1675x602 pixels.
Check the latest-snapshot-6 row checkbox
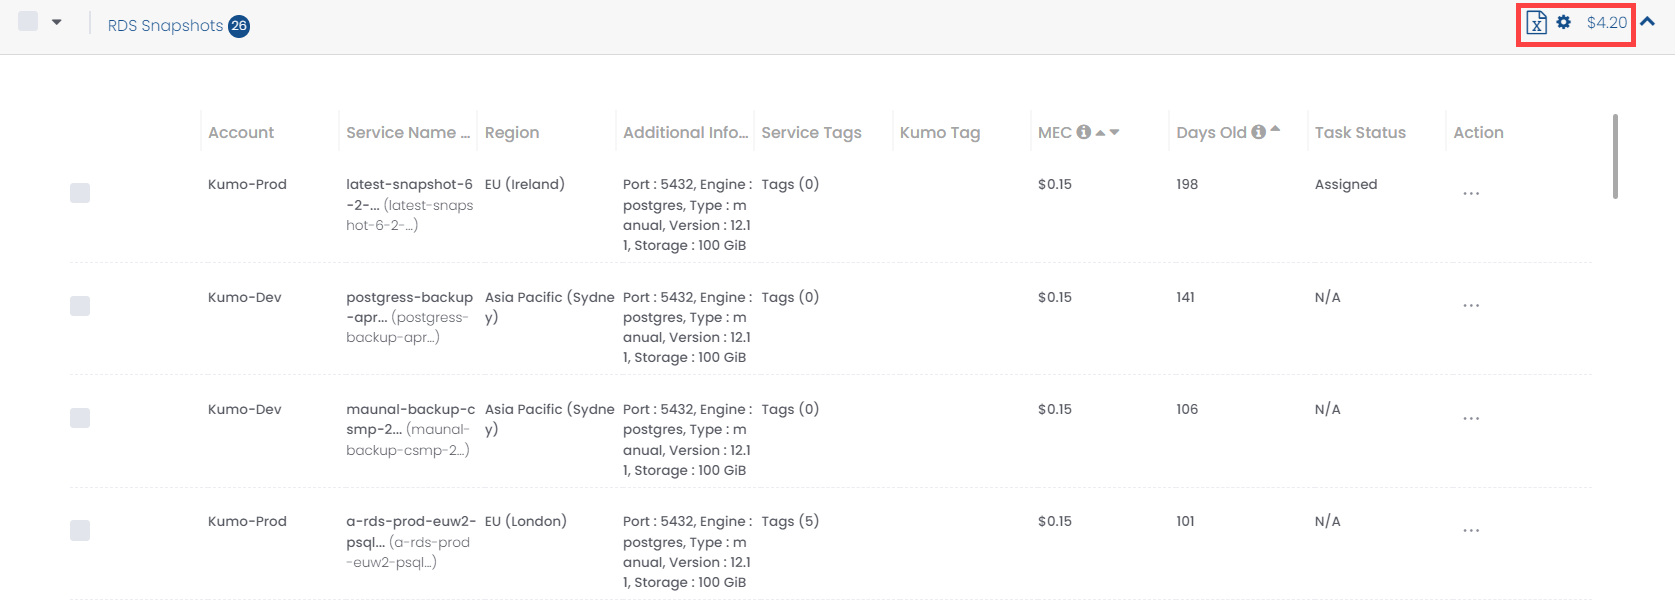(80, 193)
